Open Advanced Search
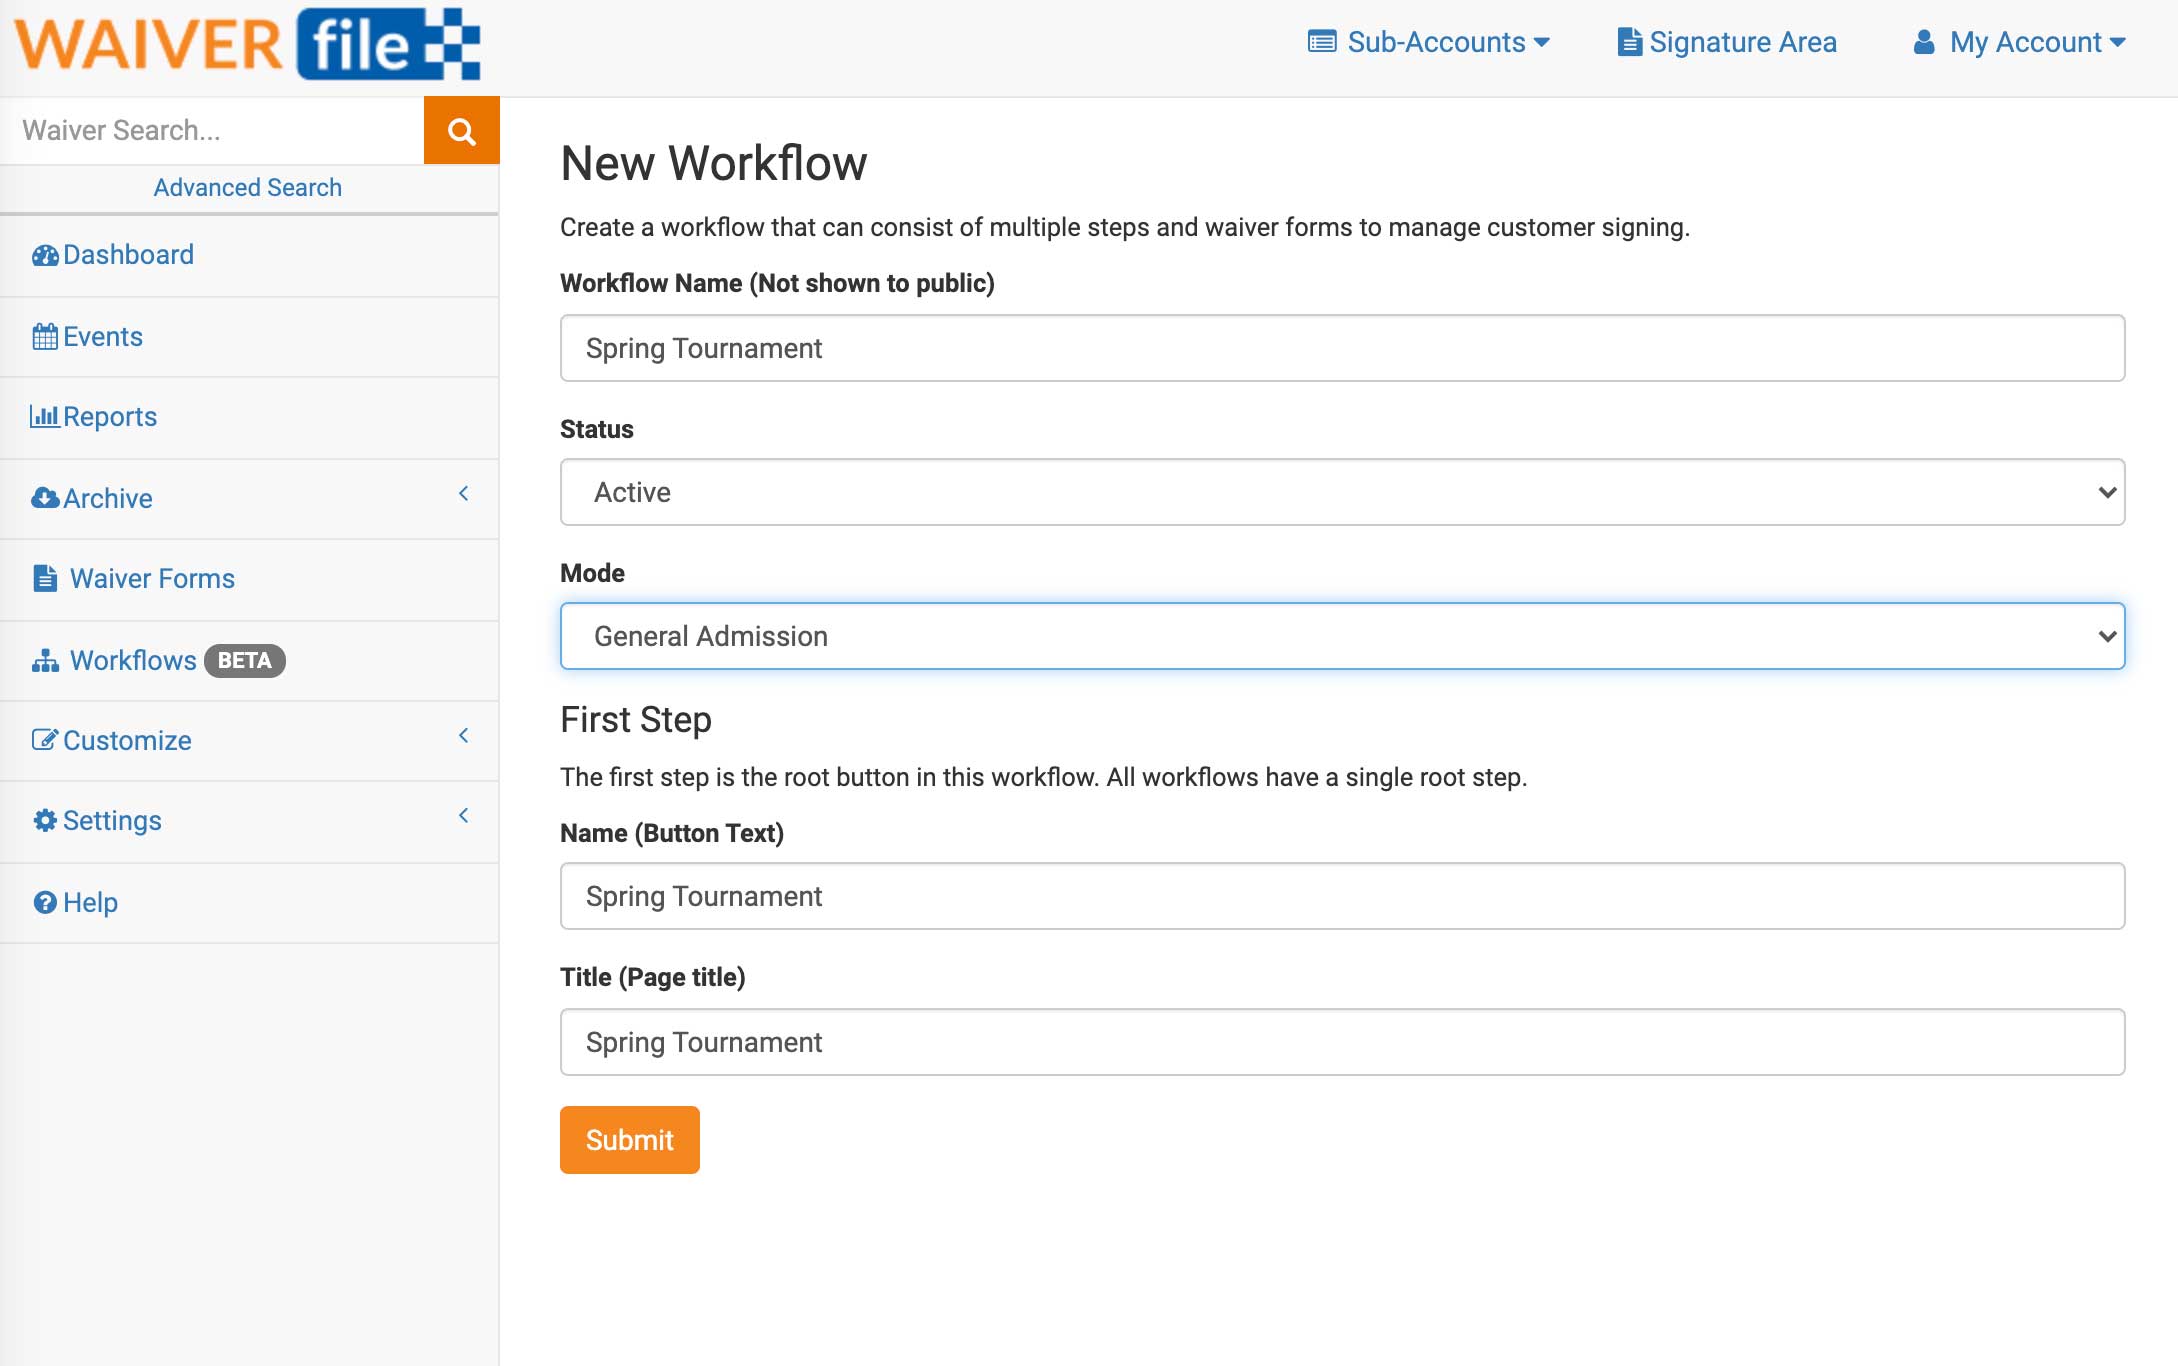This screenshot has height=1366, width=2178. click(x=247, y=187)
